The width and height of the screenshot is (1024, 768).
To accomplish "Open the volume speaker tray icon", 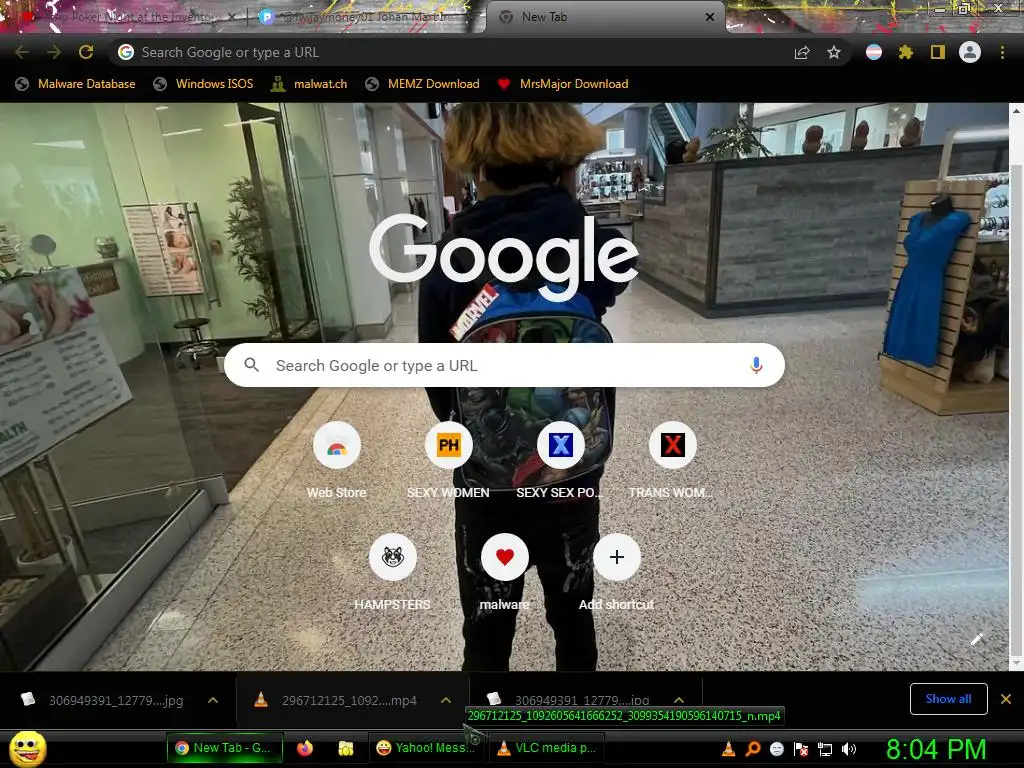I will (x=849, y=749).
